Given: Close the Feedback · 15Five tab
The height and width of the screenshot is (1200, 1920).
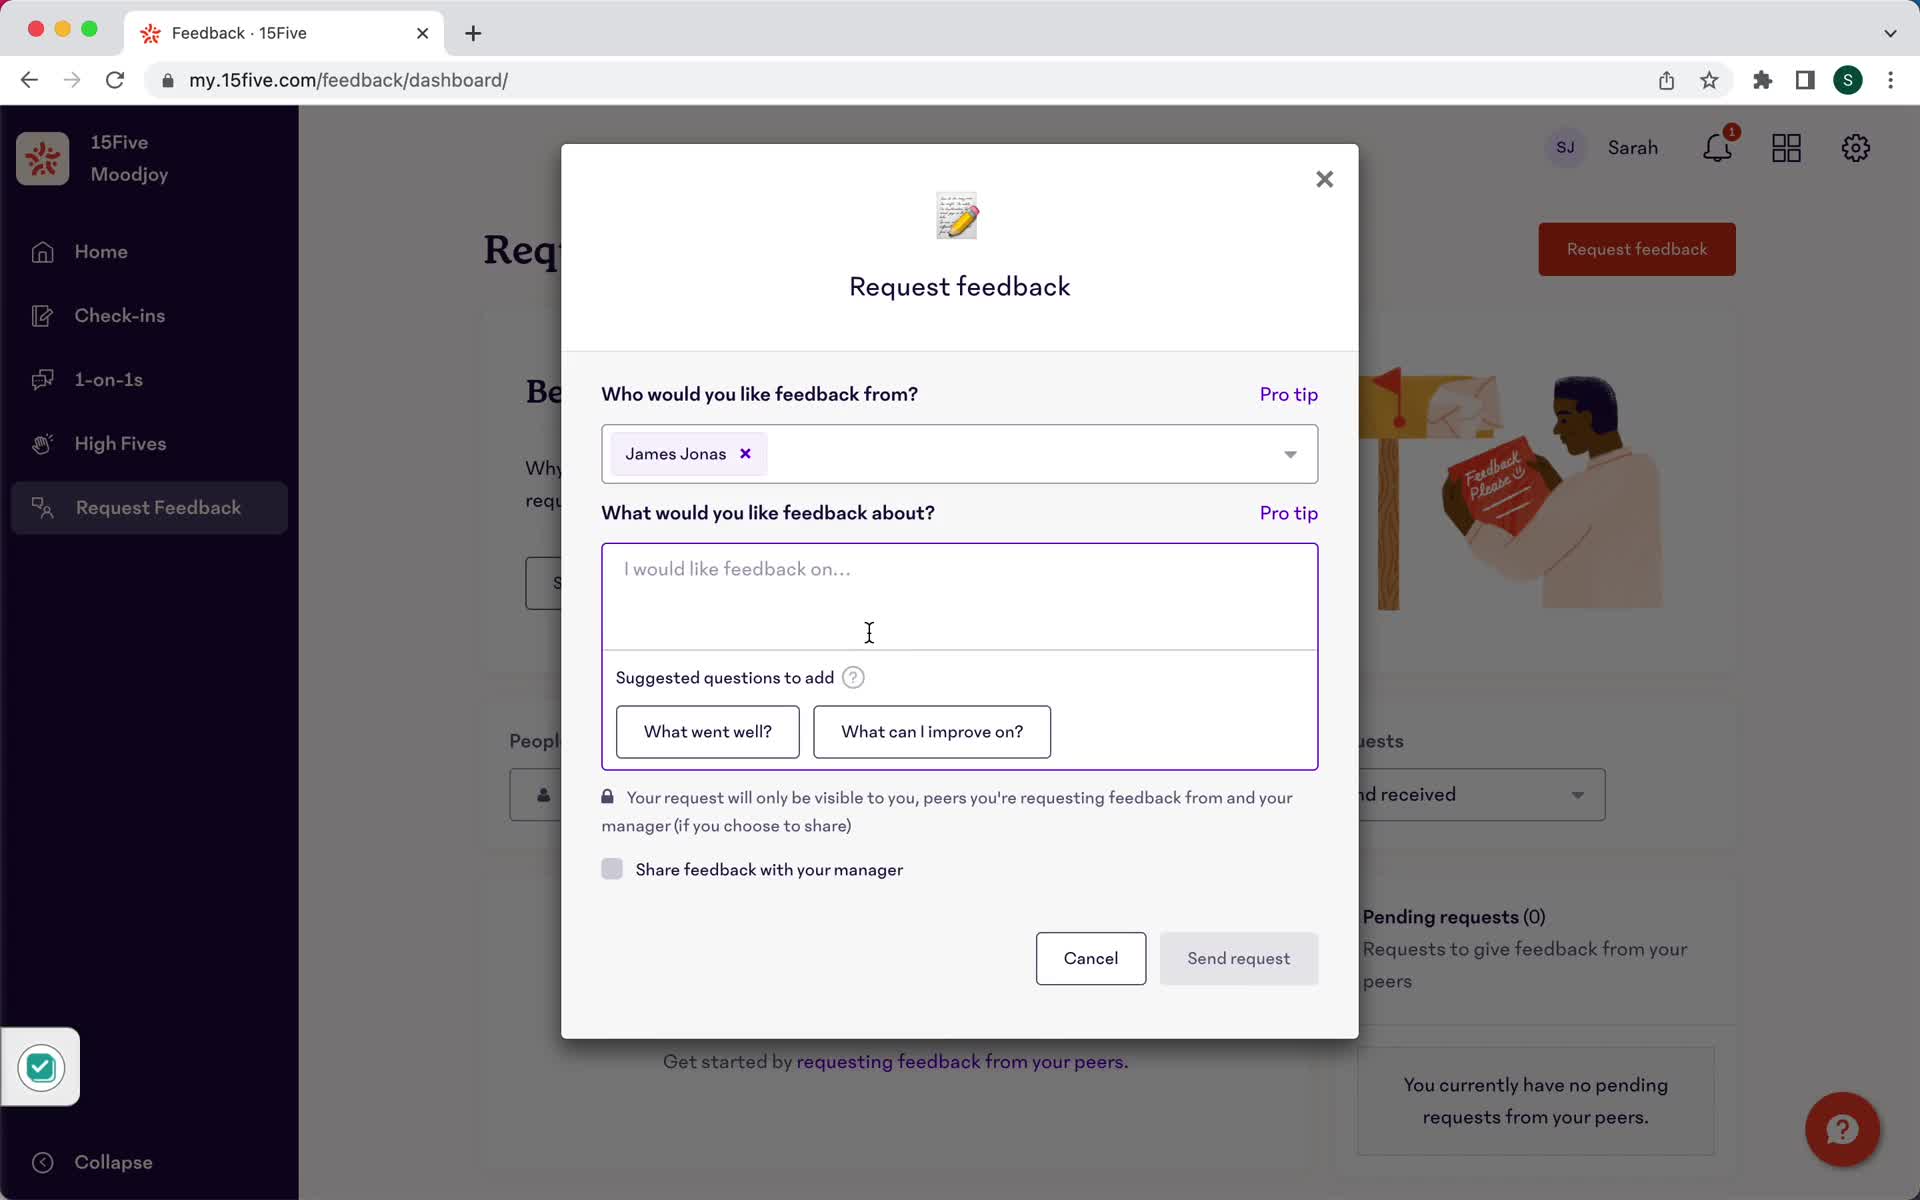Looking at the screenshot, I should [x=422, y=33].
